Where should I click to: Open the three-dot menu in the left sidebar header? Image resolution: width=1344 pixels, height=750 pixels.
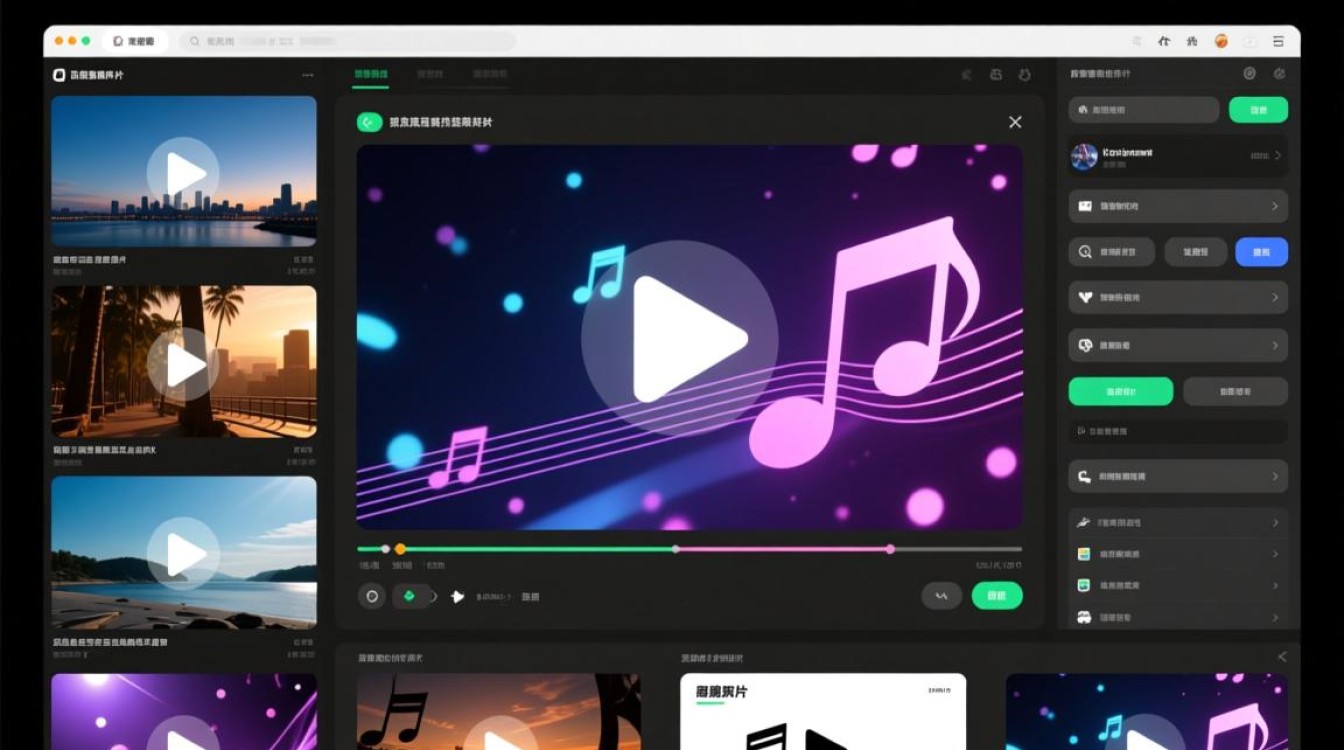307,75
